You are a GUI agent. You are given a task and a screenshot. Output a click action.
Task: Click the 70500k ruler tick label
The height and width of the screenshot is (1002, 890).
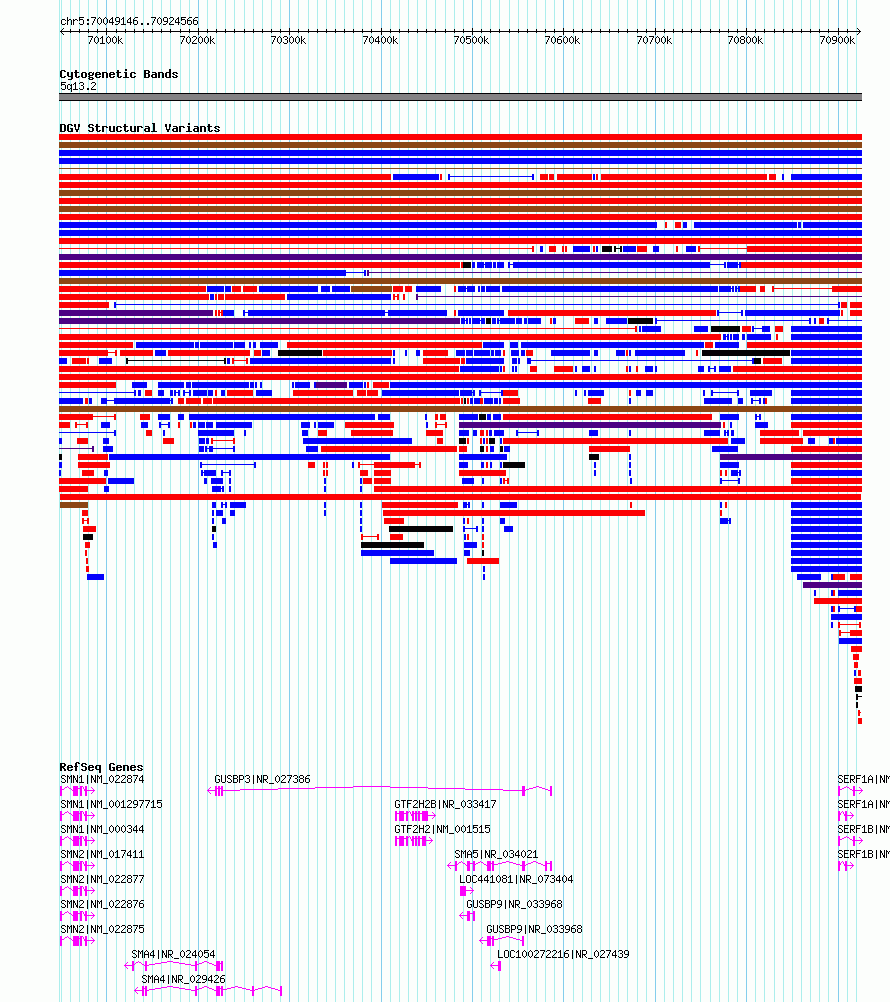pos(471,40)
